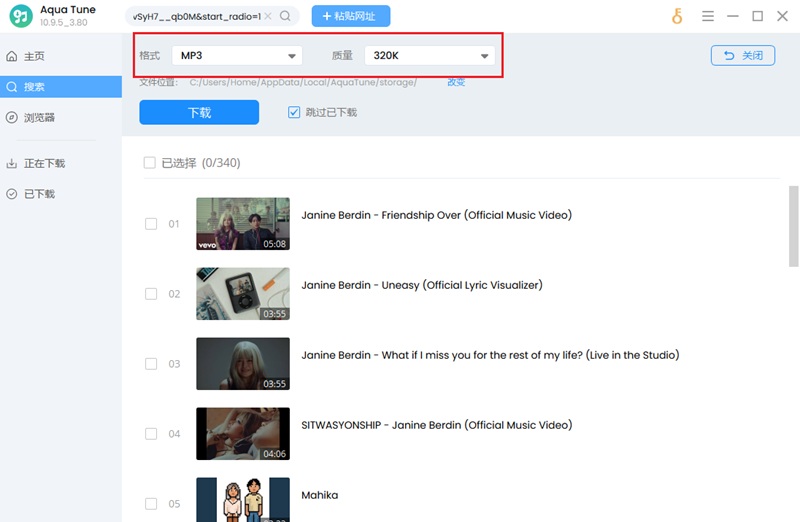800x522 pixels.
Task: Open the 质量 320K quality dropdown
Action: (x=430, y=55)
